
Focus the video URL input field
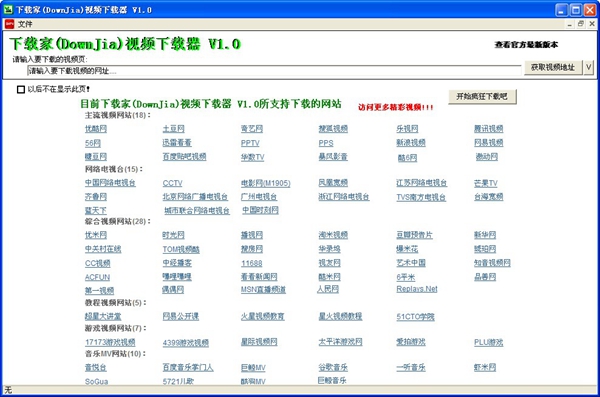tap(274, 71)
